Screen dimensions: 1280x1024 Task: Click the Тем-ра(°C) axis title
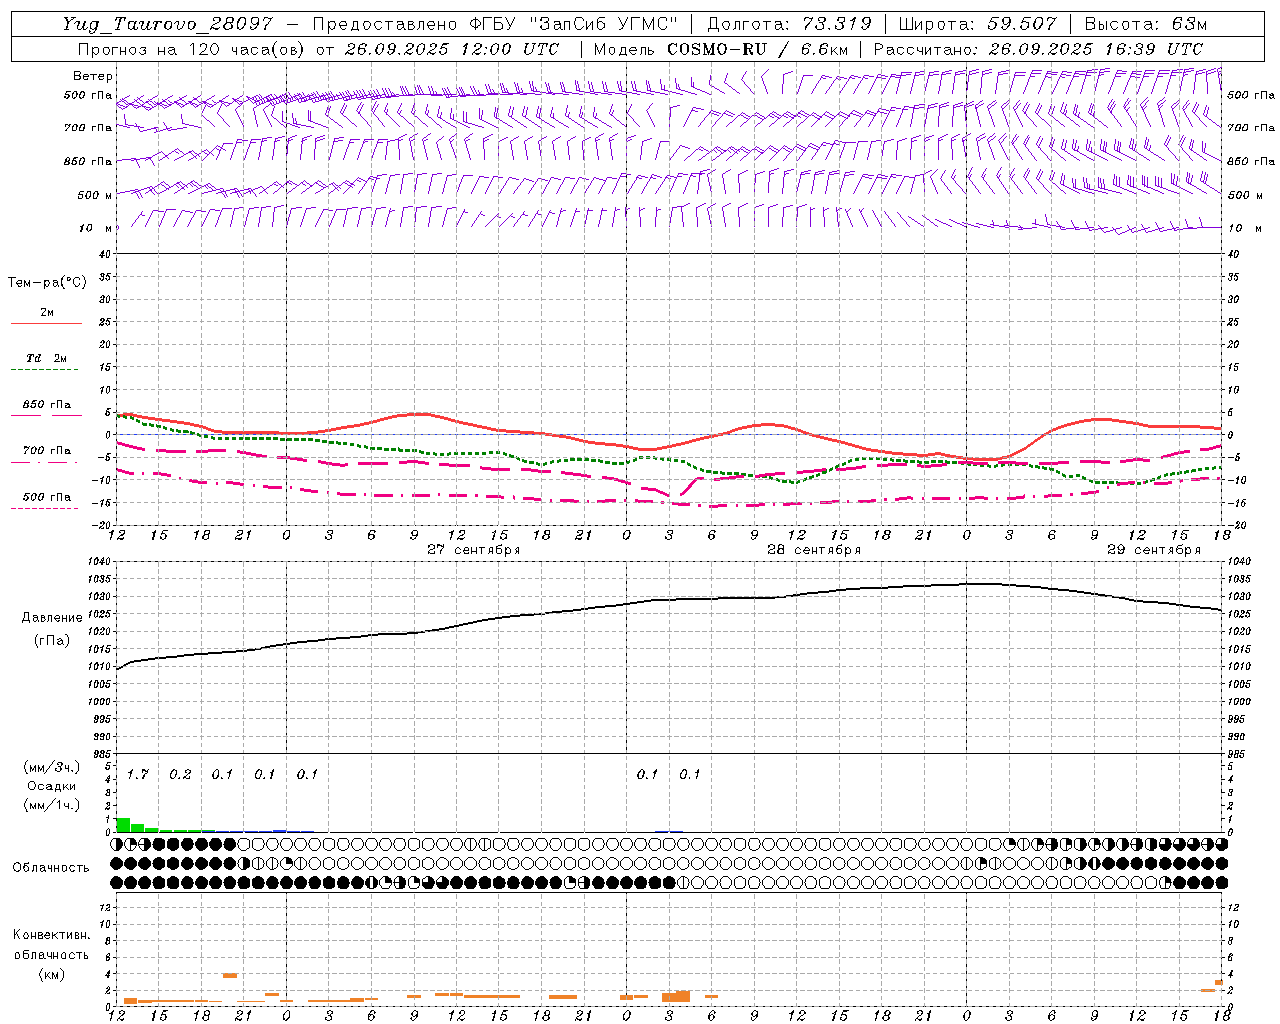tap(47, 283)
